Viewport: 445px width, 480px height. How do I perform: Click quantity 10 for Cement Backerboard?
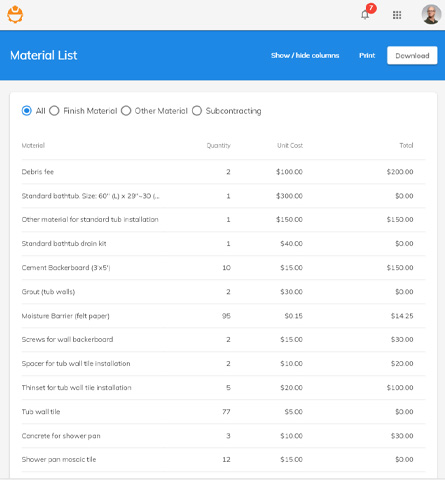coord(227,268)
